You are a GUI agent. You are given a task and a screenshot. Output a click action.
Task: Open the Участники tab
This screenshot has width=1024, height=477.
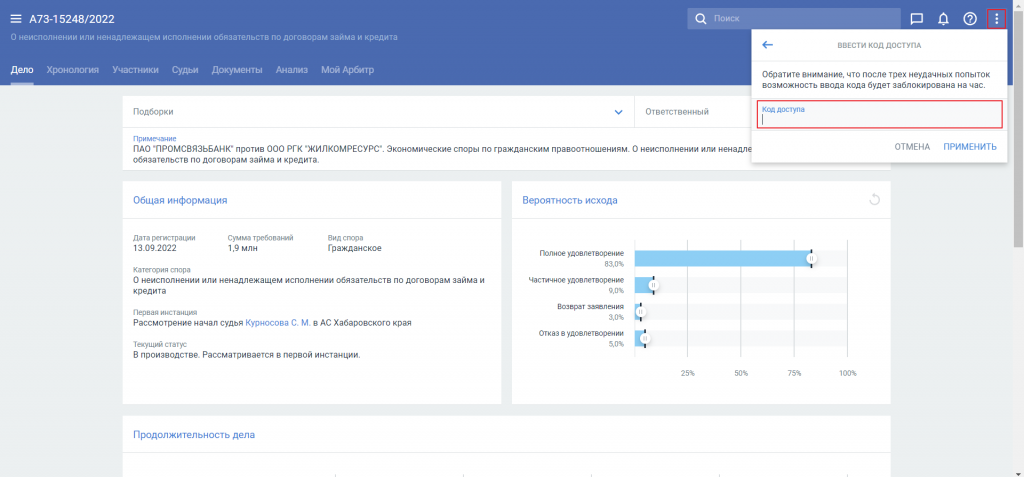pyautogui.click(x=135, y=70)
